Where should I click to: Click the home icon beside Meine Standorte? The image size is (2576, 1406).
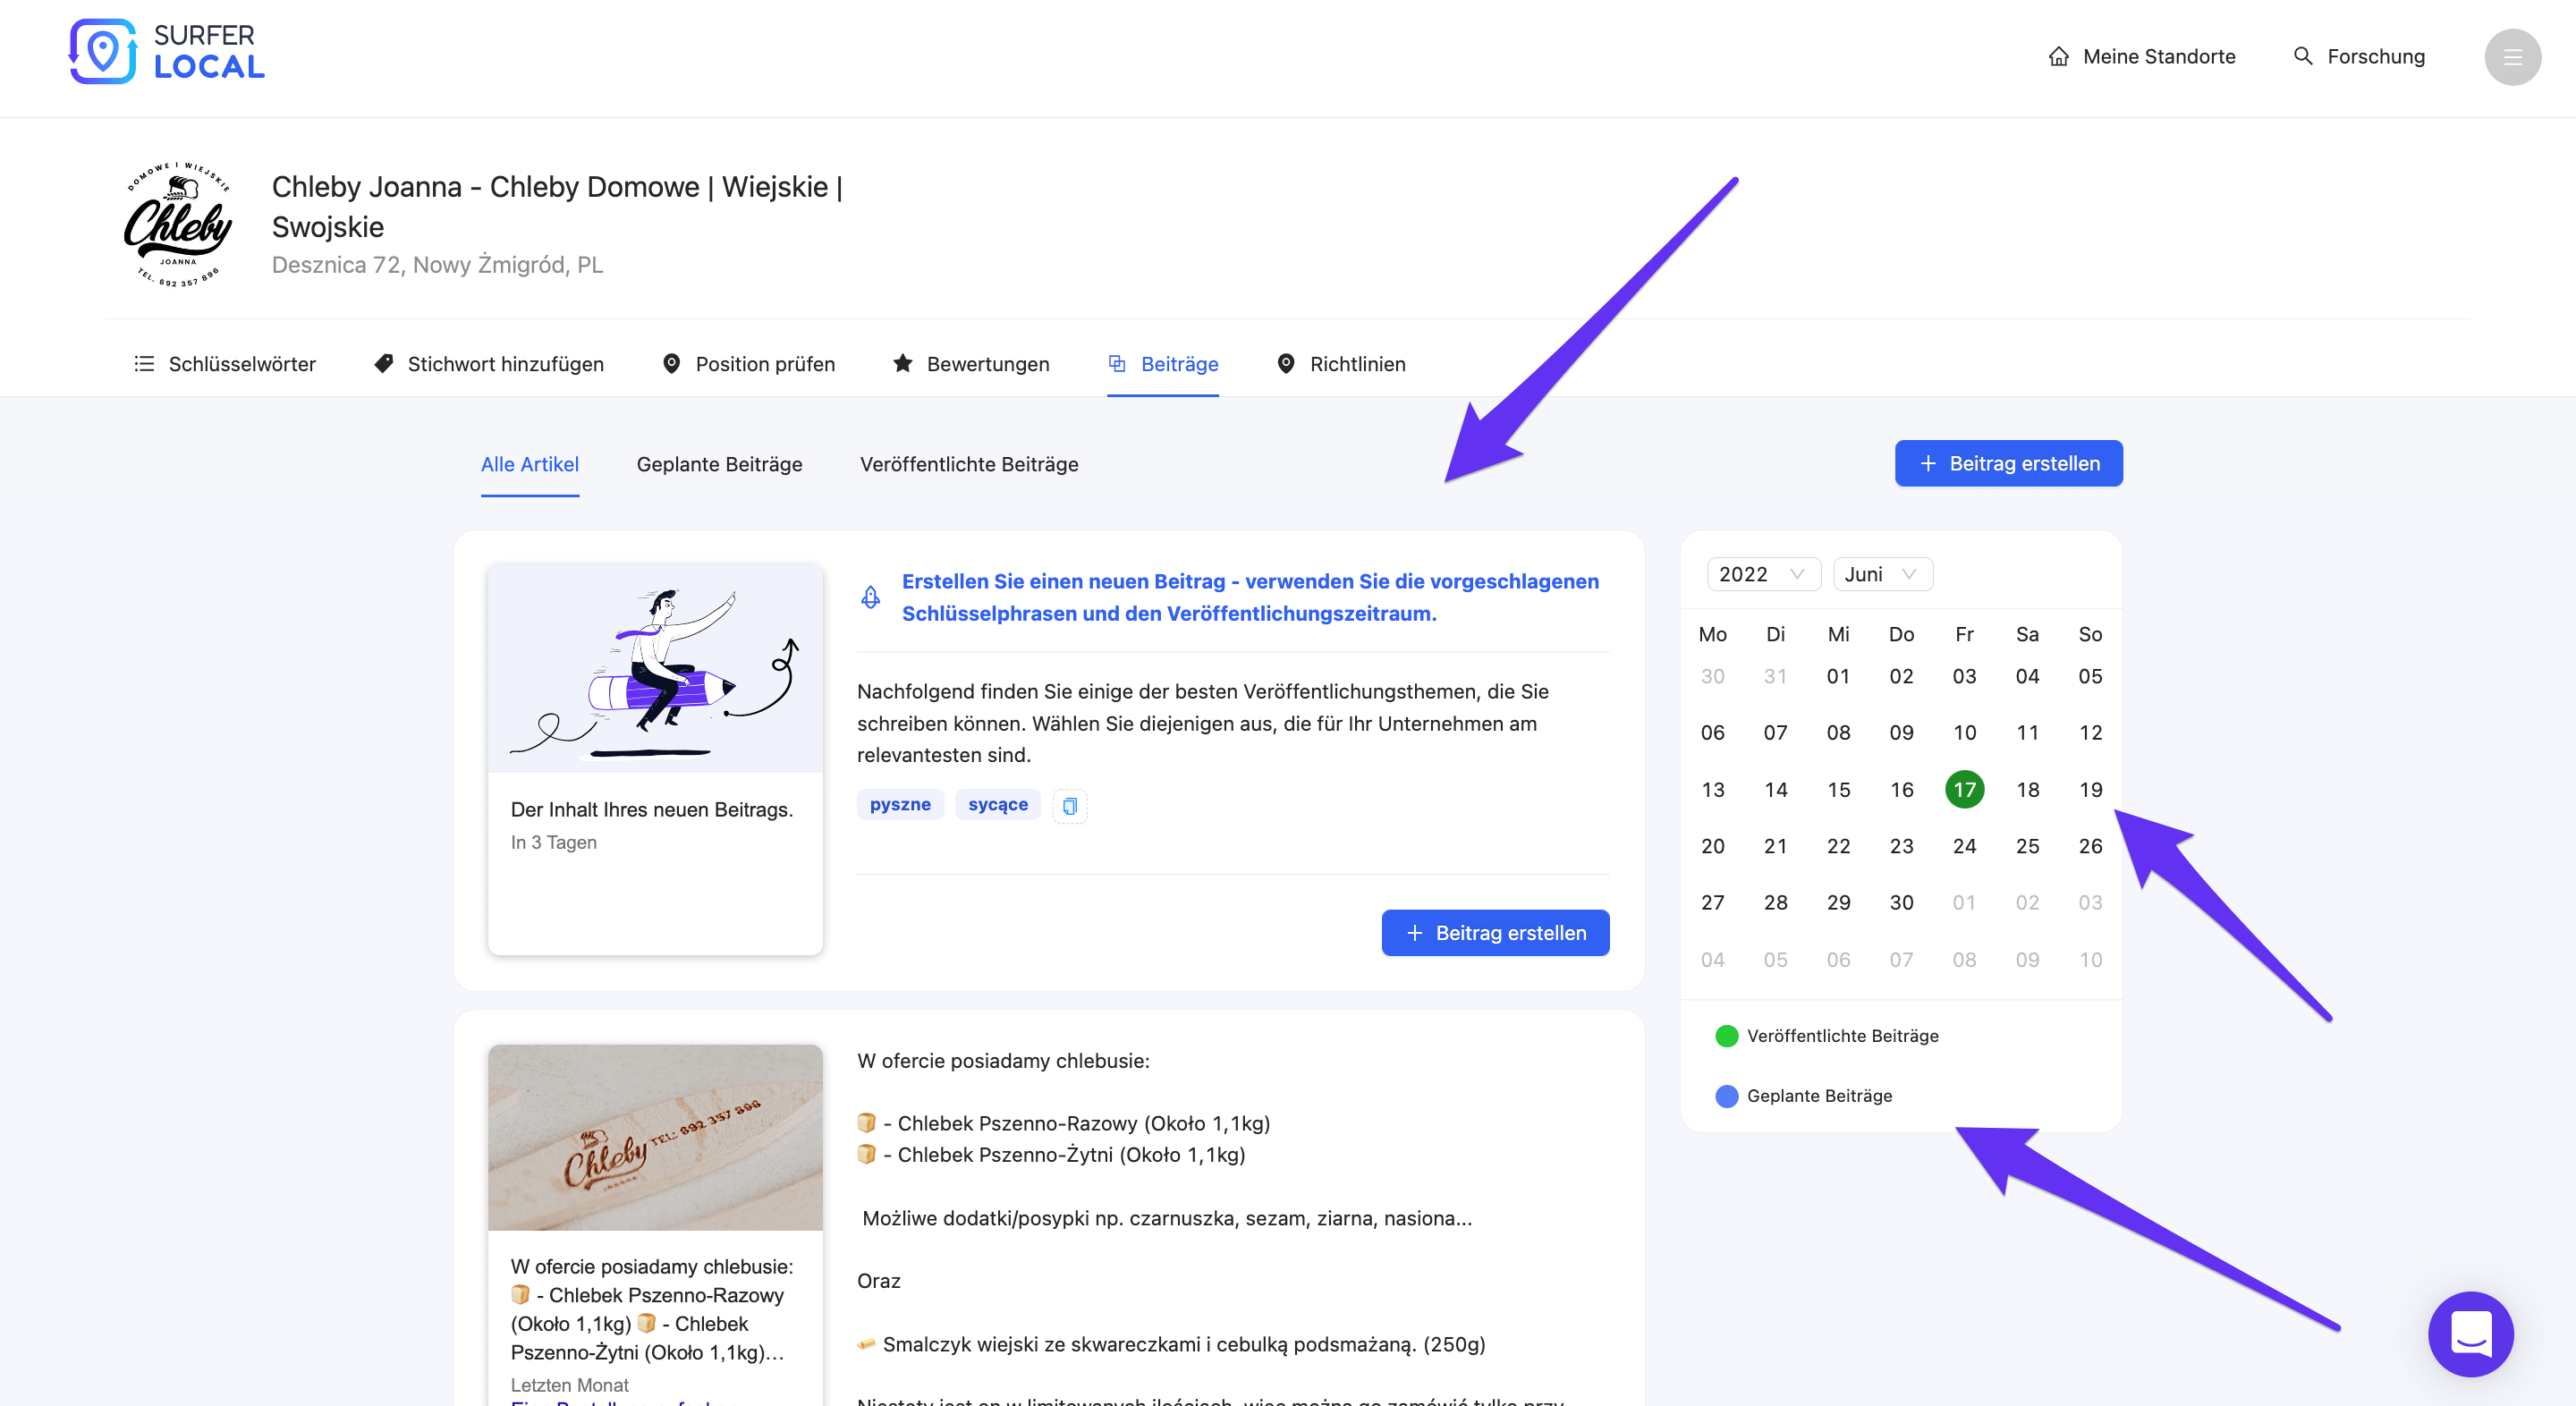pyautogui.click(x=2058, y=57)
